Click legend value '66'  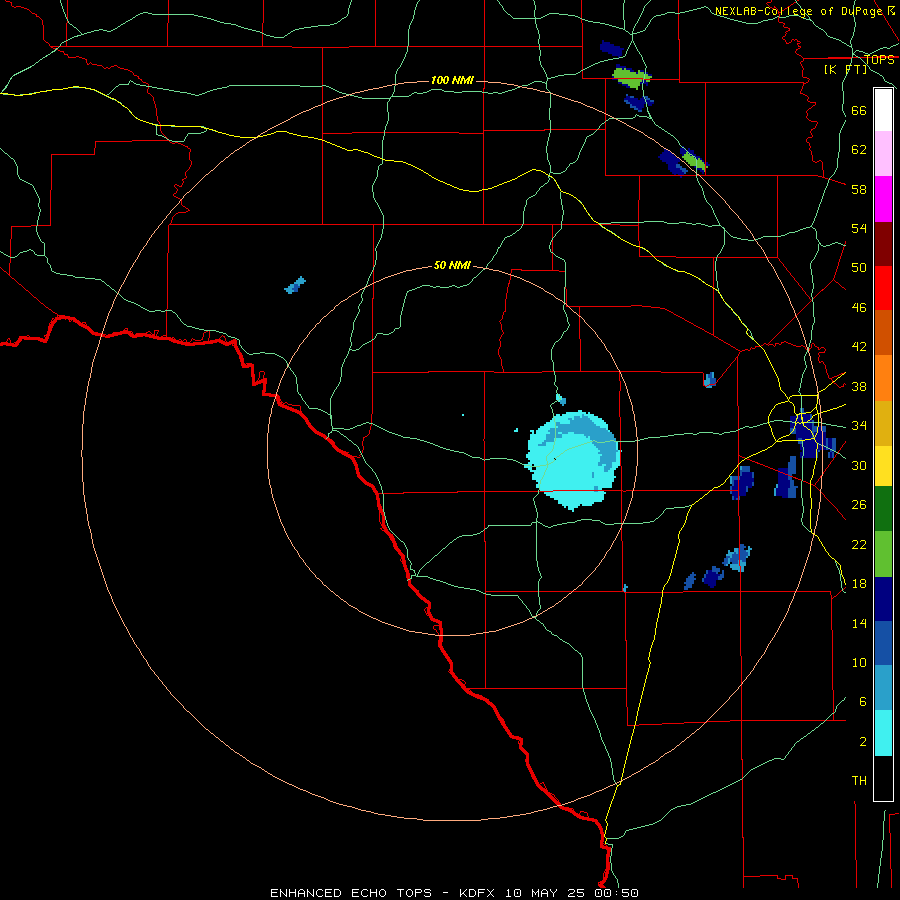point(859,111)
